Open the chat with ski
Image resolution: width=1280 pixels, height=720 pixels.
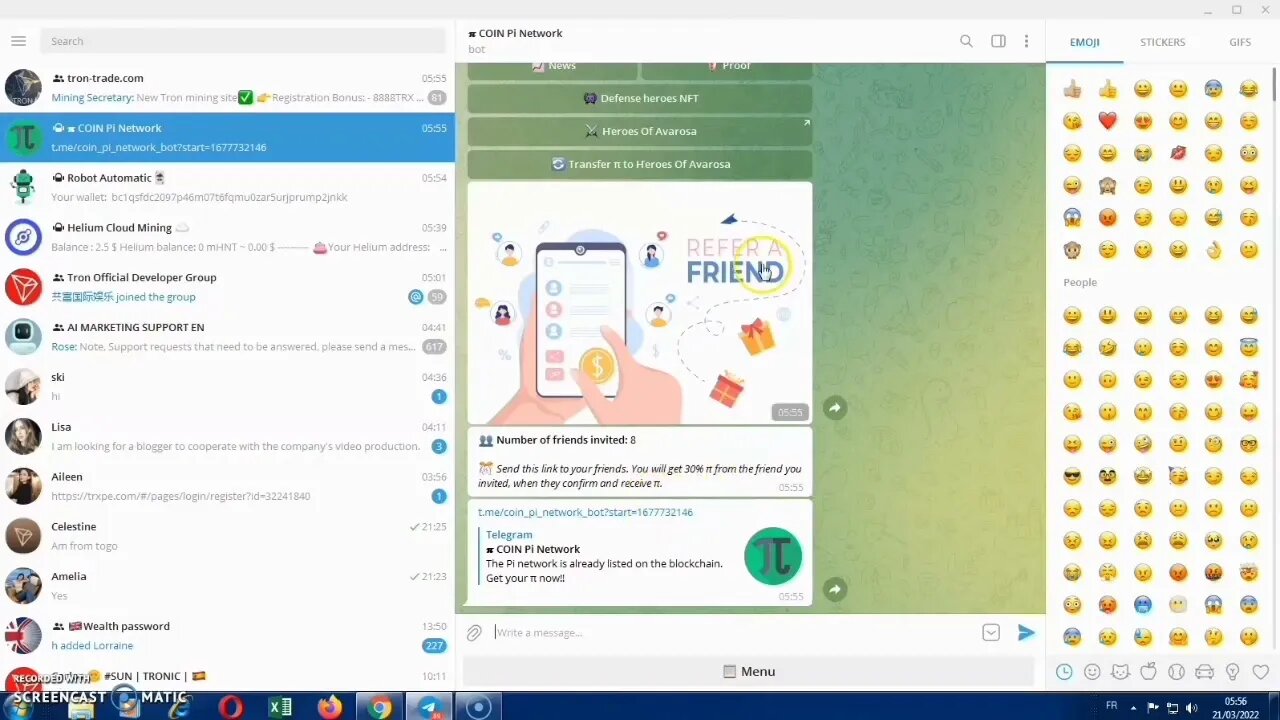(x=227, y=386)
